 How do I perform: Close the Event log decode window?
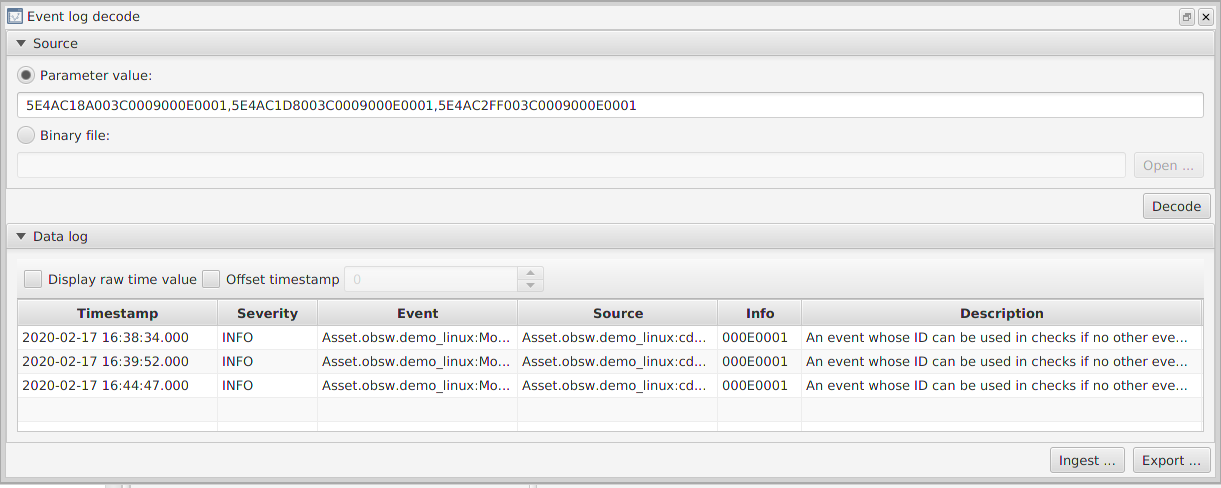point(1205,17)
